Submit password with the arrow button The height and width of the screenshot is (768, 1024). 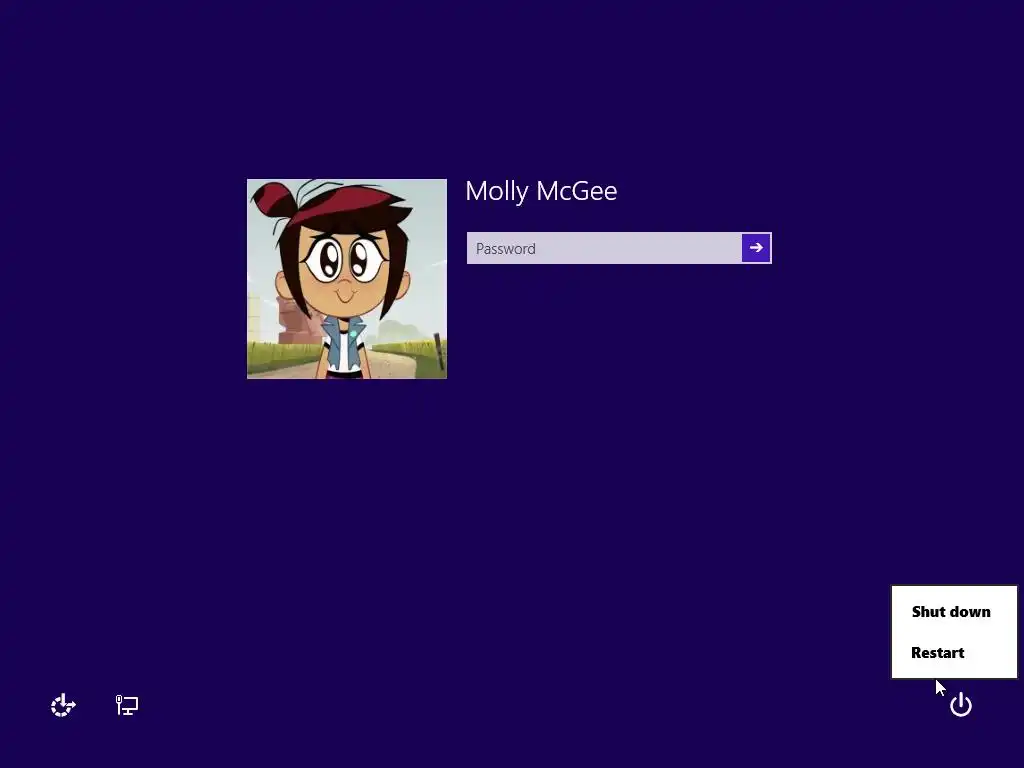point(756,248)
